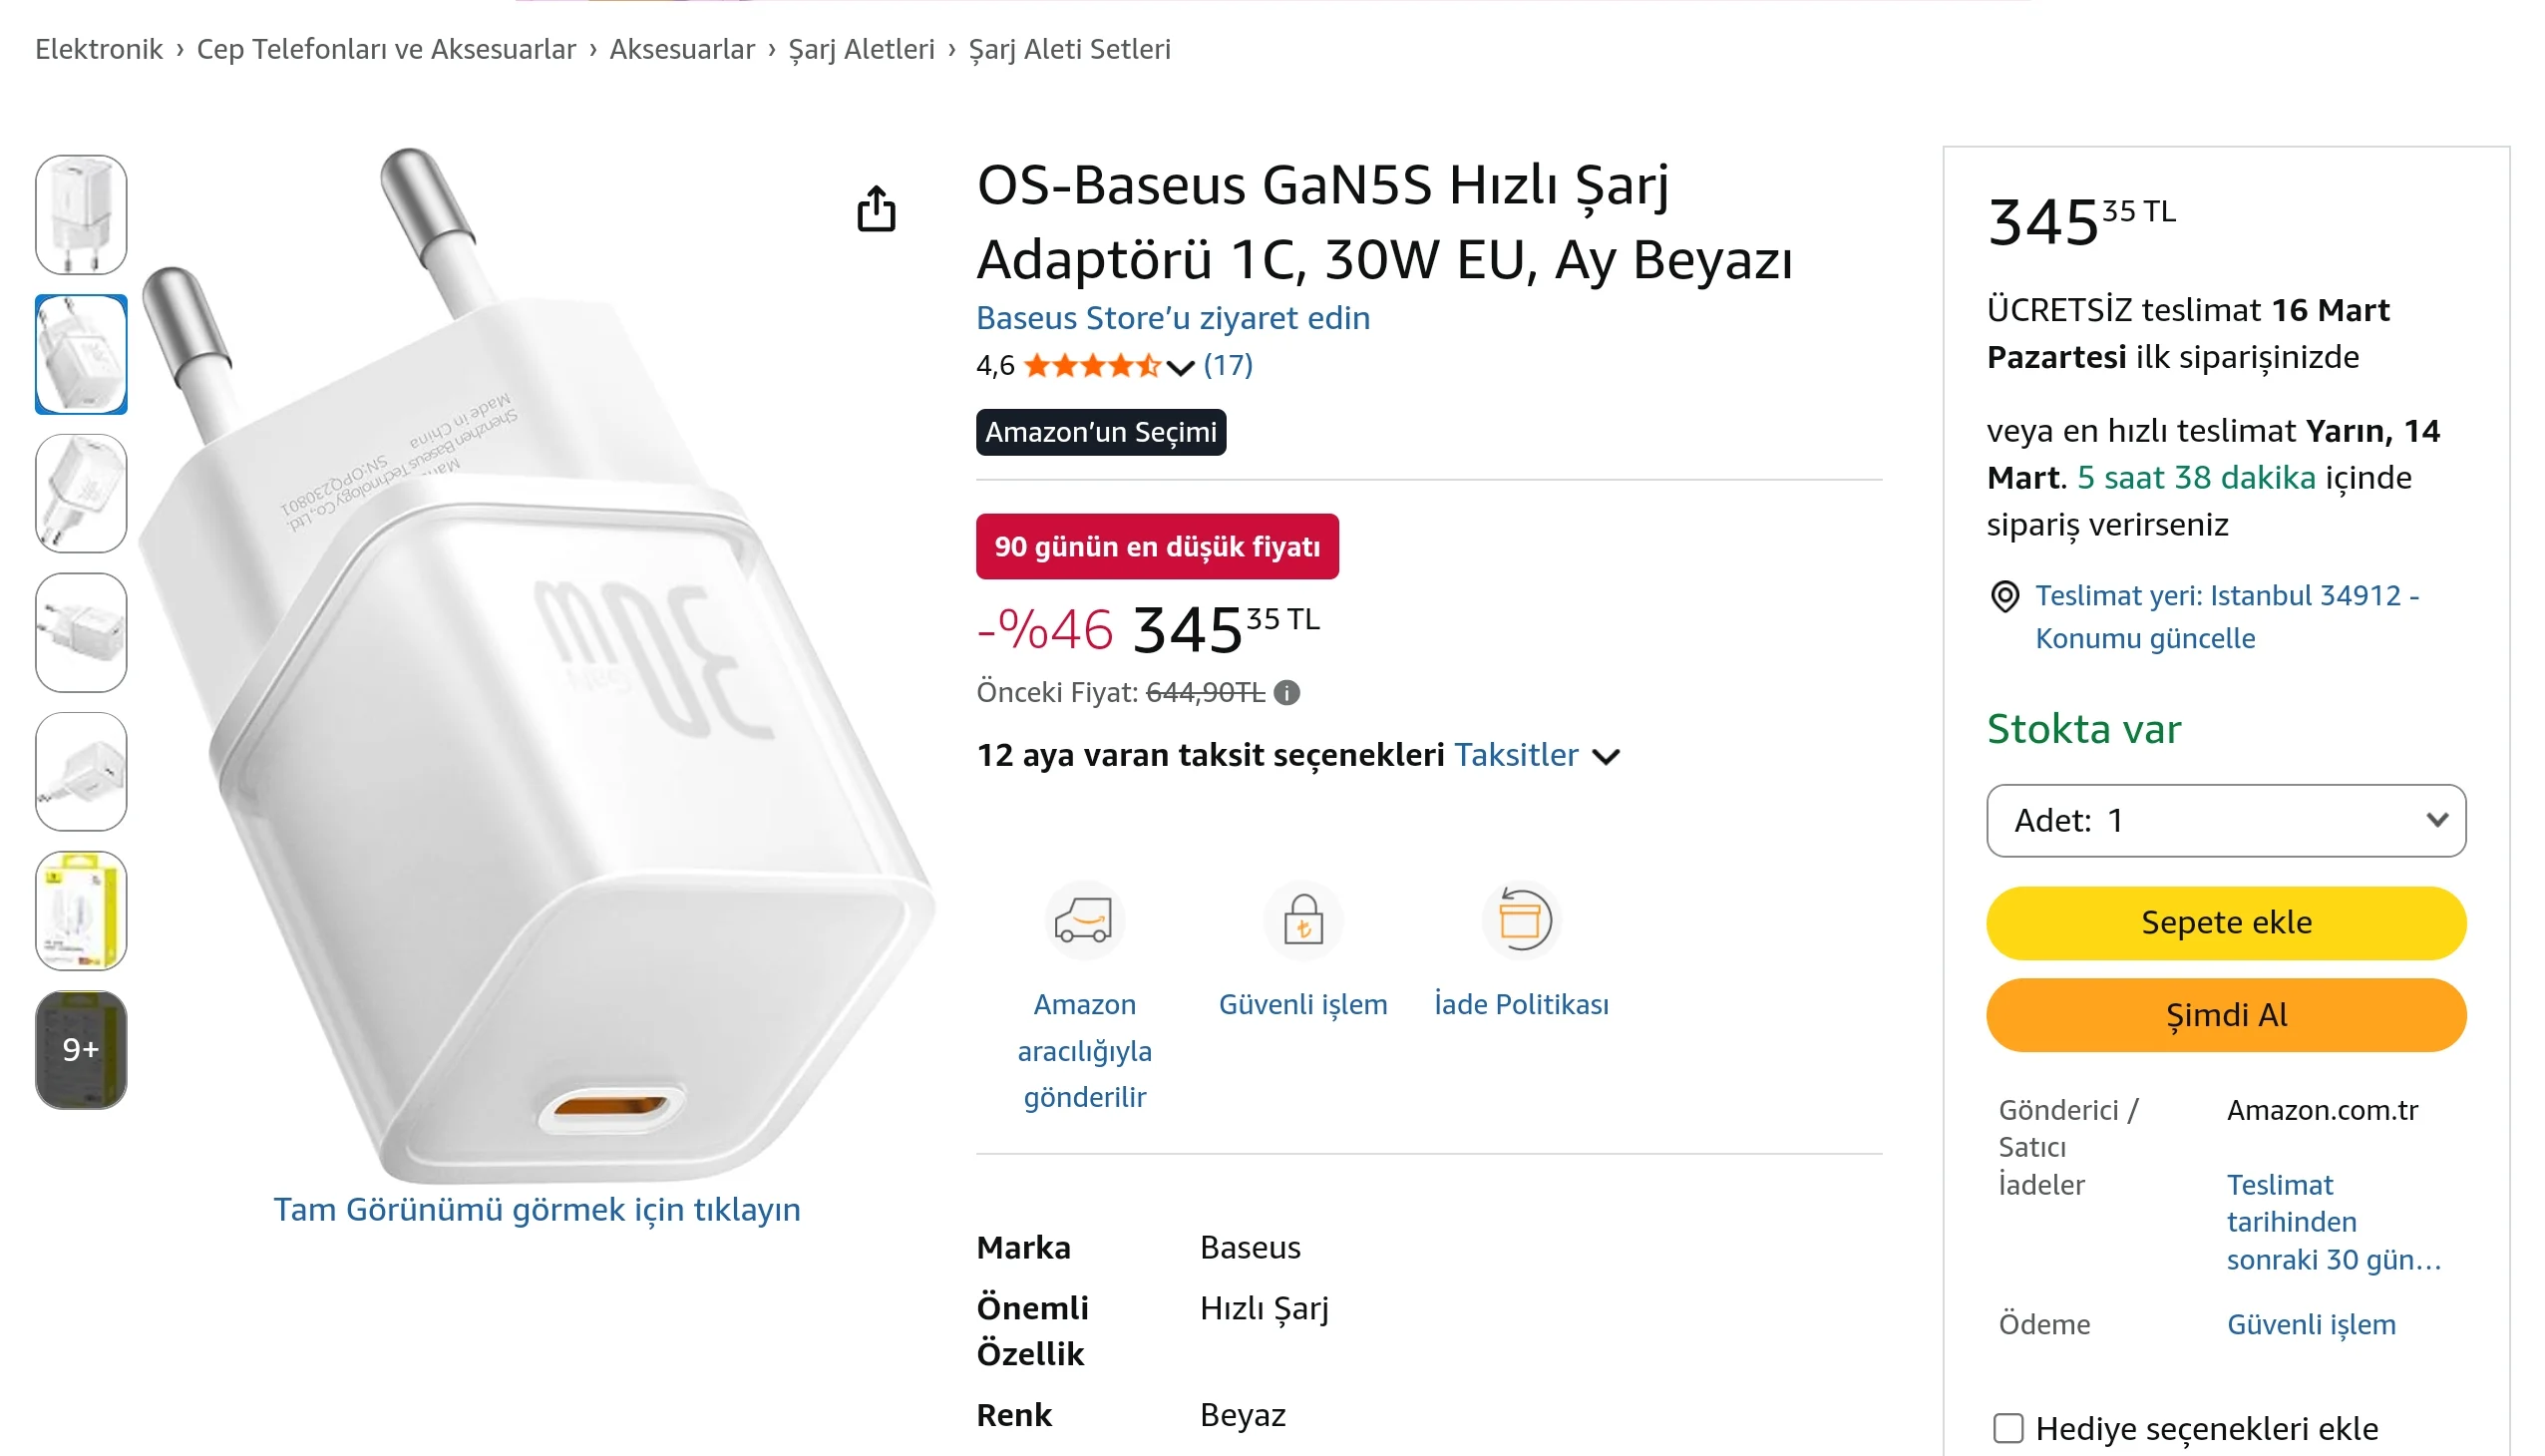This screenshot has width=2545, height=1456.
Task: Select the yellow packaging box thumbnail
Action: 81,910
